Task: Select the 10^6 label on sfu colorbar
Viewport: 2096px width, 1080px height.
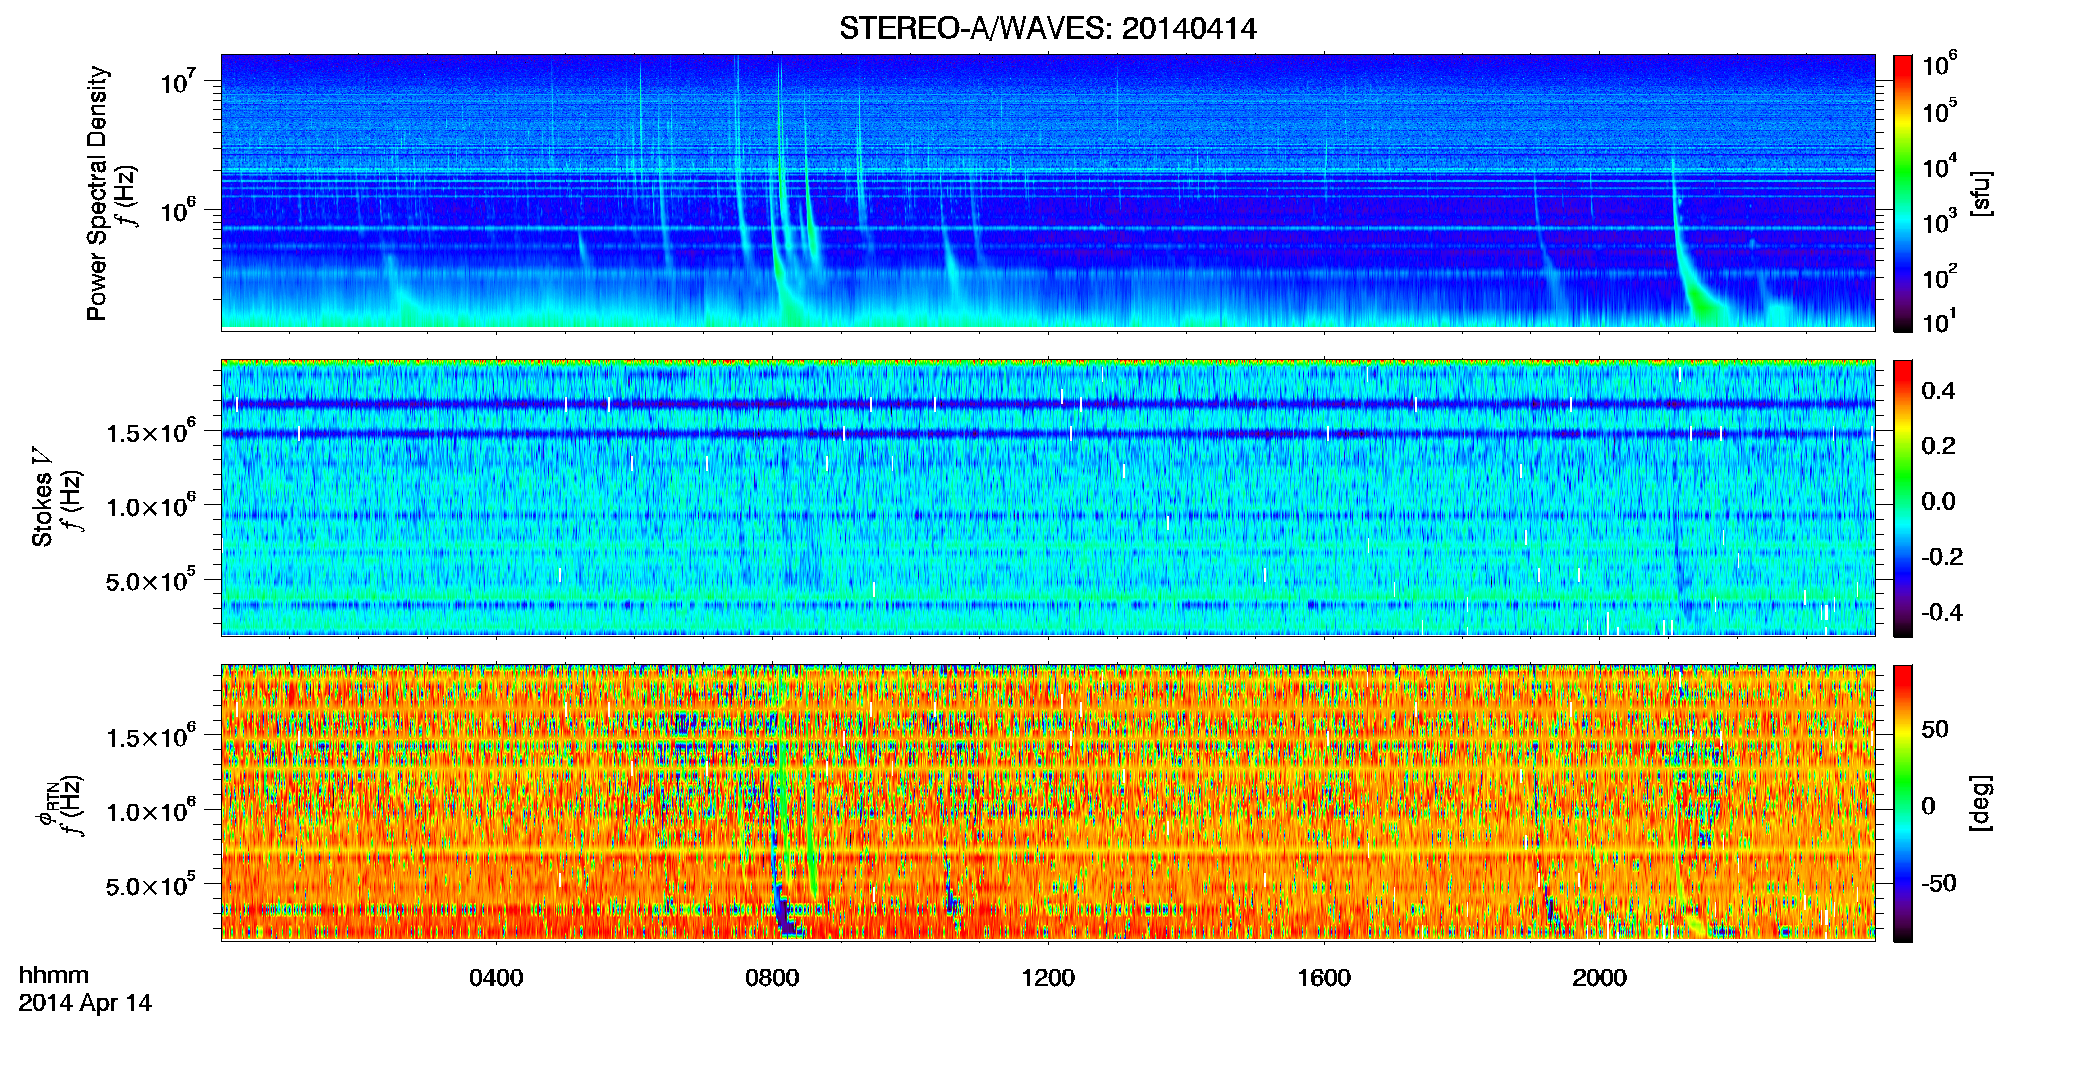Action: (x=1940, y=64)
